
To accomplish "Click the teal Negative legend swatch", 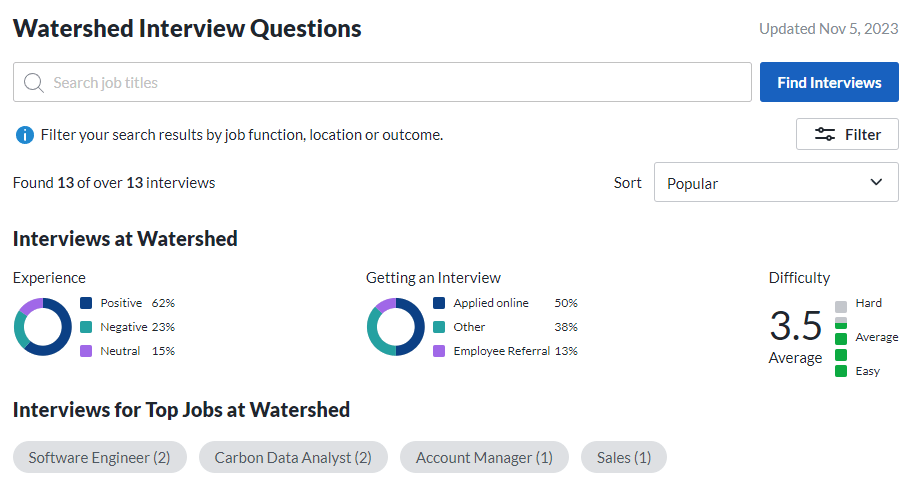I will coord(86,327).
